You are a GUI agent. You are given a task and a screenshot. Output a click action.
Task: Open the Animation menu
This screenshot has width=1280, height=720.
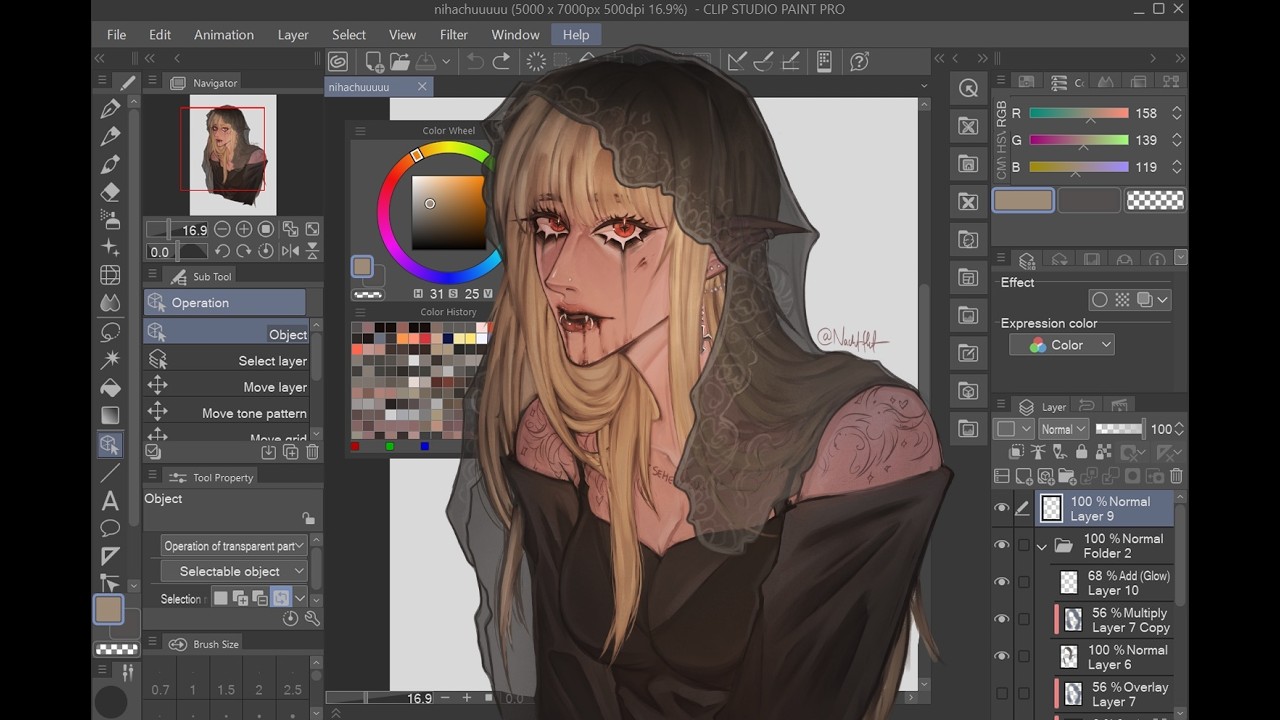coord(224,34)
